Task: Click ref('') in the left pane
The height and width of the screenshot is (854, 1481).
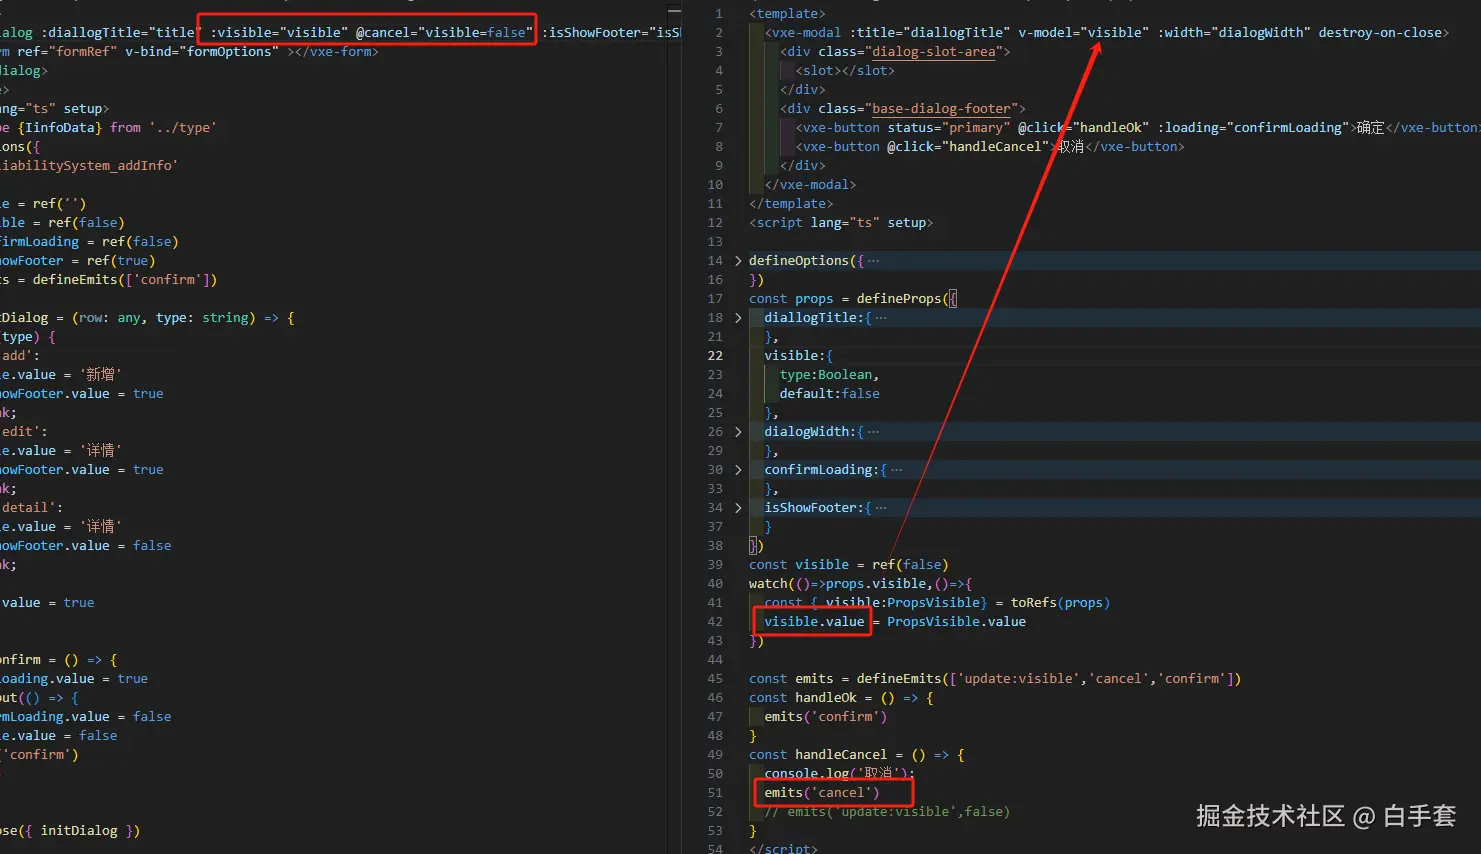Action: tap(59, 204)
